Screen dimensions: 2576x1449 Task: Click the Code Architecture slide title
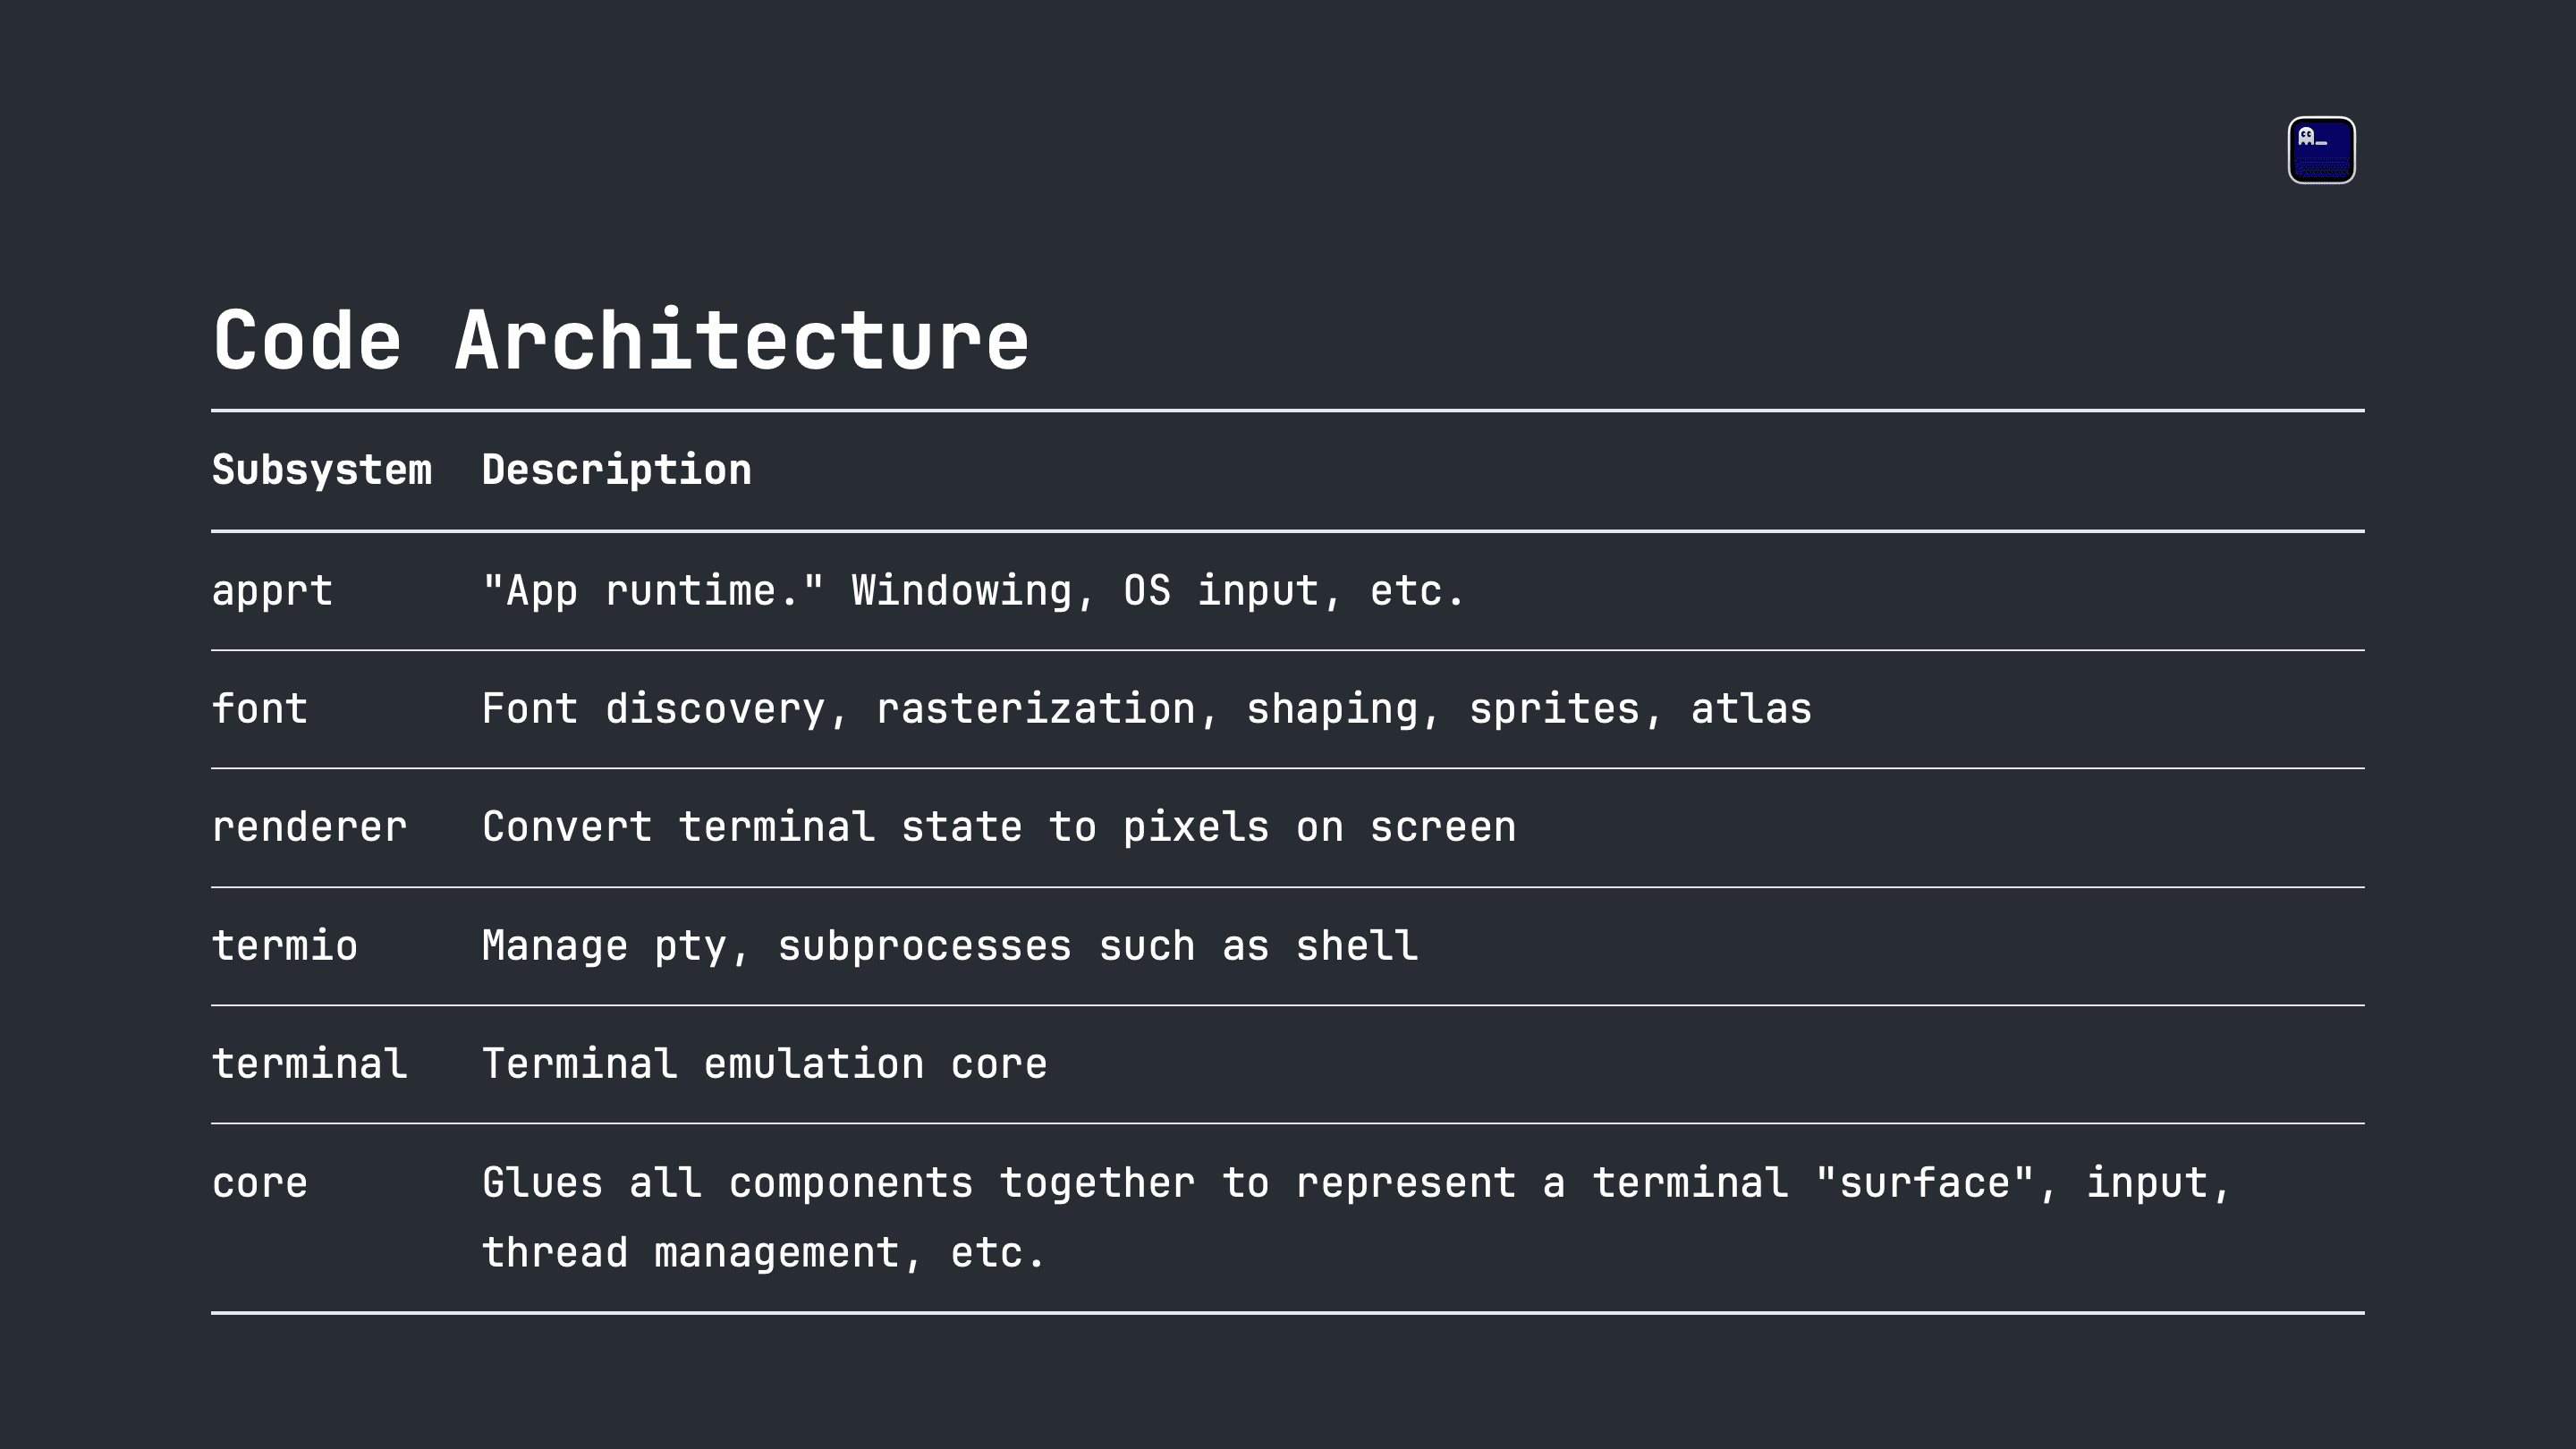621,341
